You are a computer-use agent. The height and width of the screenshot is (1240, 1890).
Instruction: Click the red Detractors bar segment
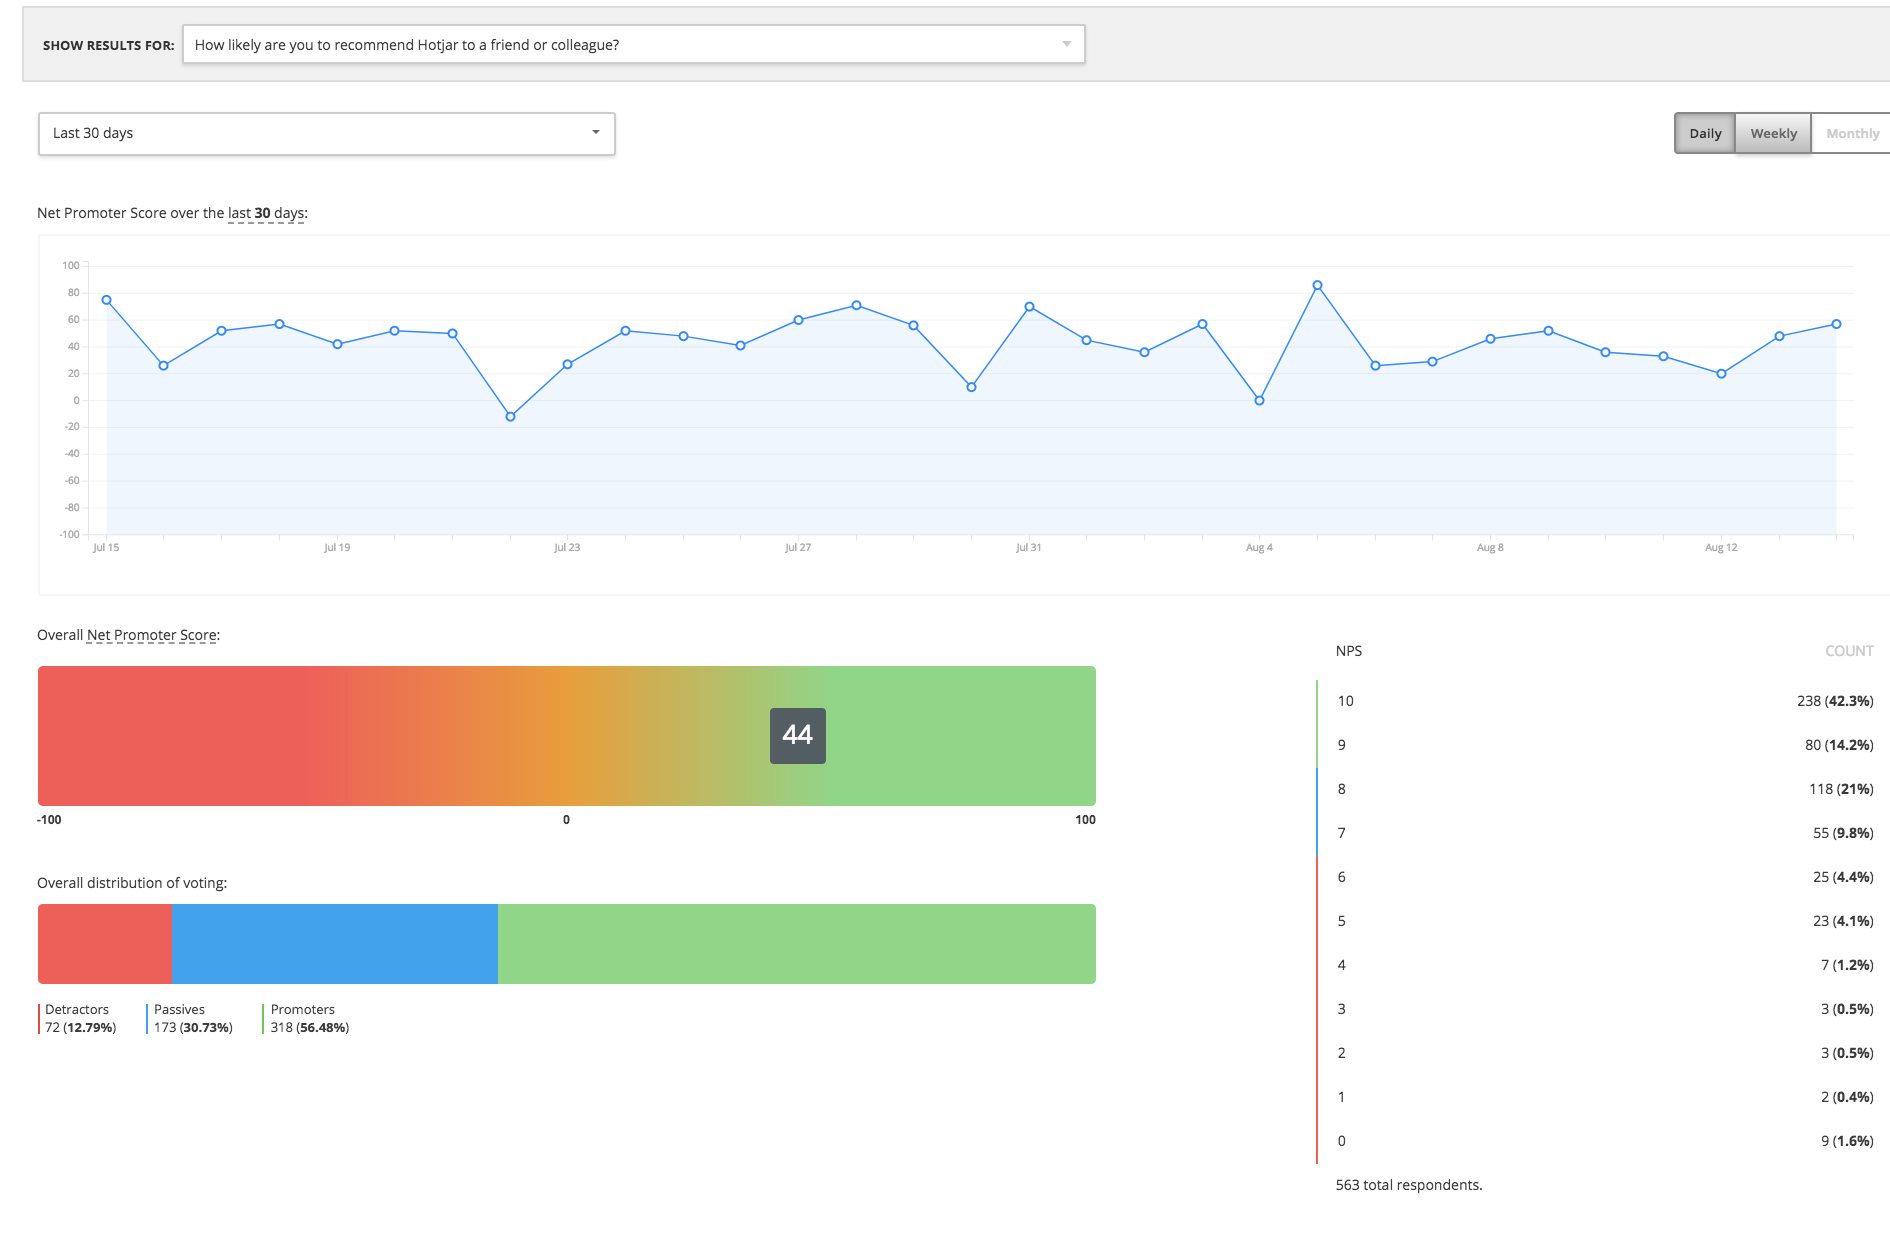[105, 944]
